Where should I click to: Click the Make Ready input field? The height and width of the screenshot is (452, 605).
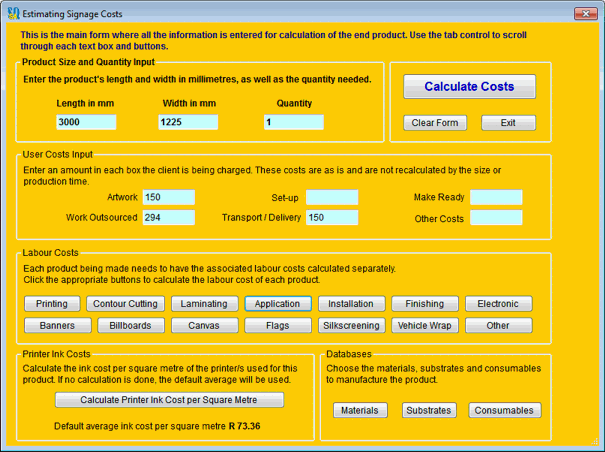[x=496, y=198]
